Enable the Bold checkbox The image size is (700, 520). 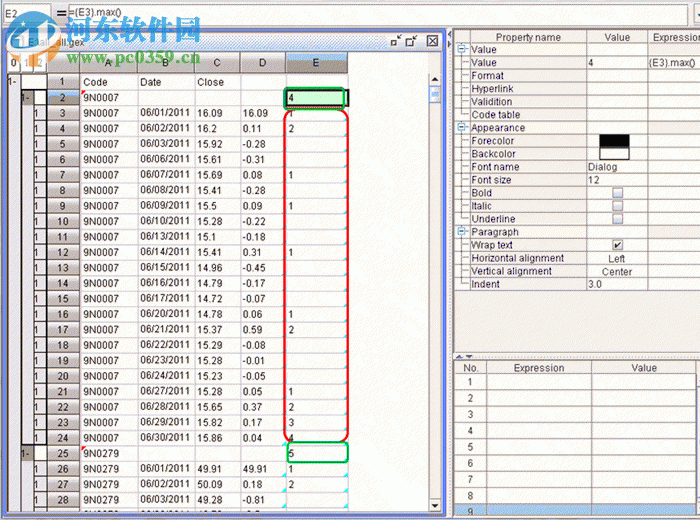pos(617,193)
